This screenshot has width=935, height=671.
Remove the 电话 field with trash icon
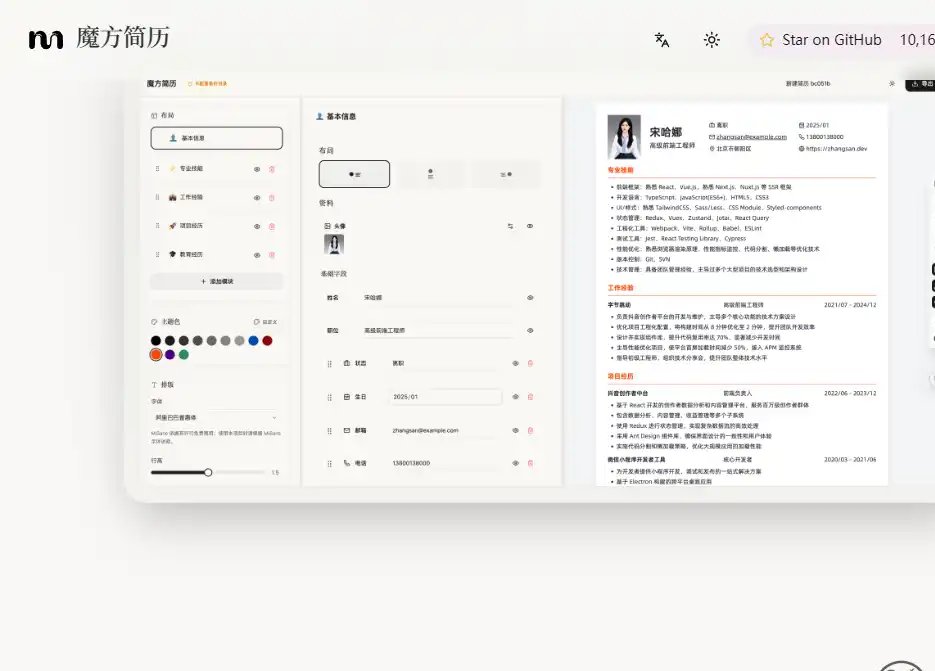(530, 463)
